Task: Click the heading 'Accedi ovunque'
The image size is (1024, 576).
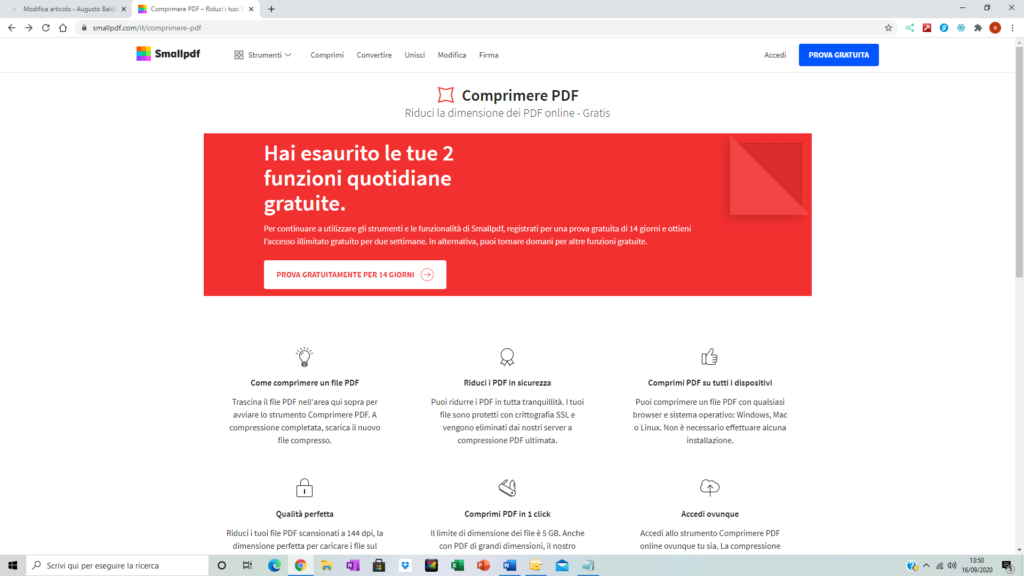Action: (x=710, y=514)
